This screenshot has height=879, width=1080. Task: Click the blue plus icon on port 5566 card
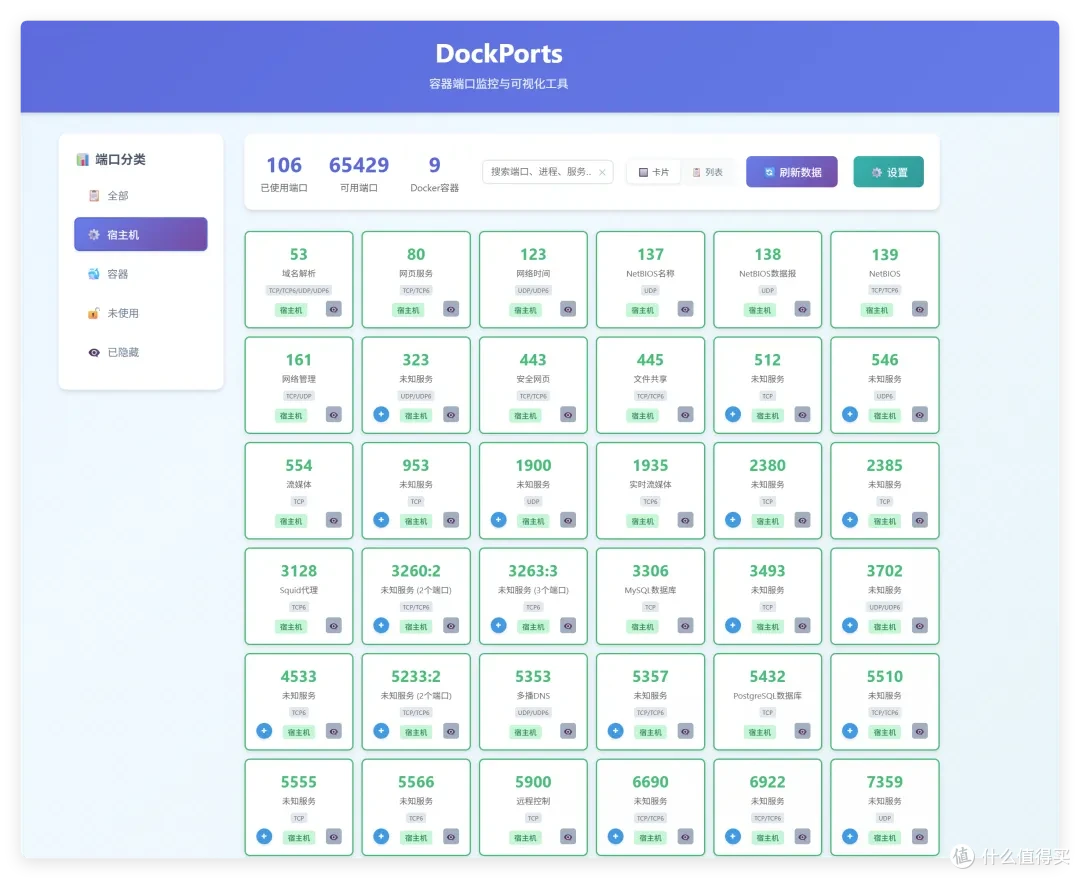[381, 836]
